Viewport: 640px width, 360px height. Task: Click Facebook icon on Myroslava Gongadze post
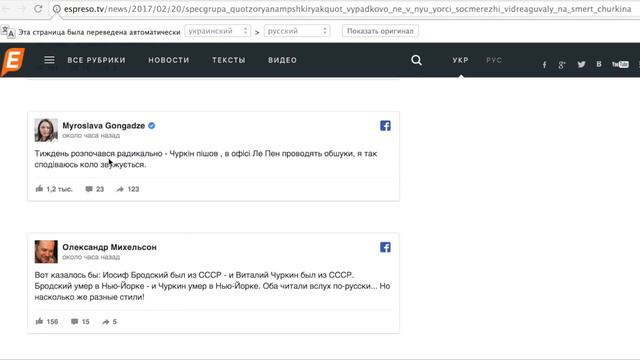pyautogui.click(x=385, y=126)
